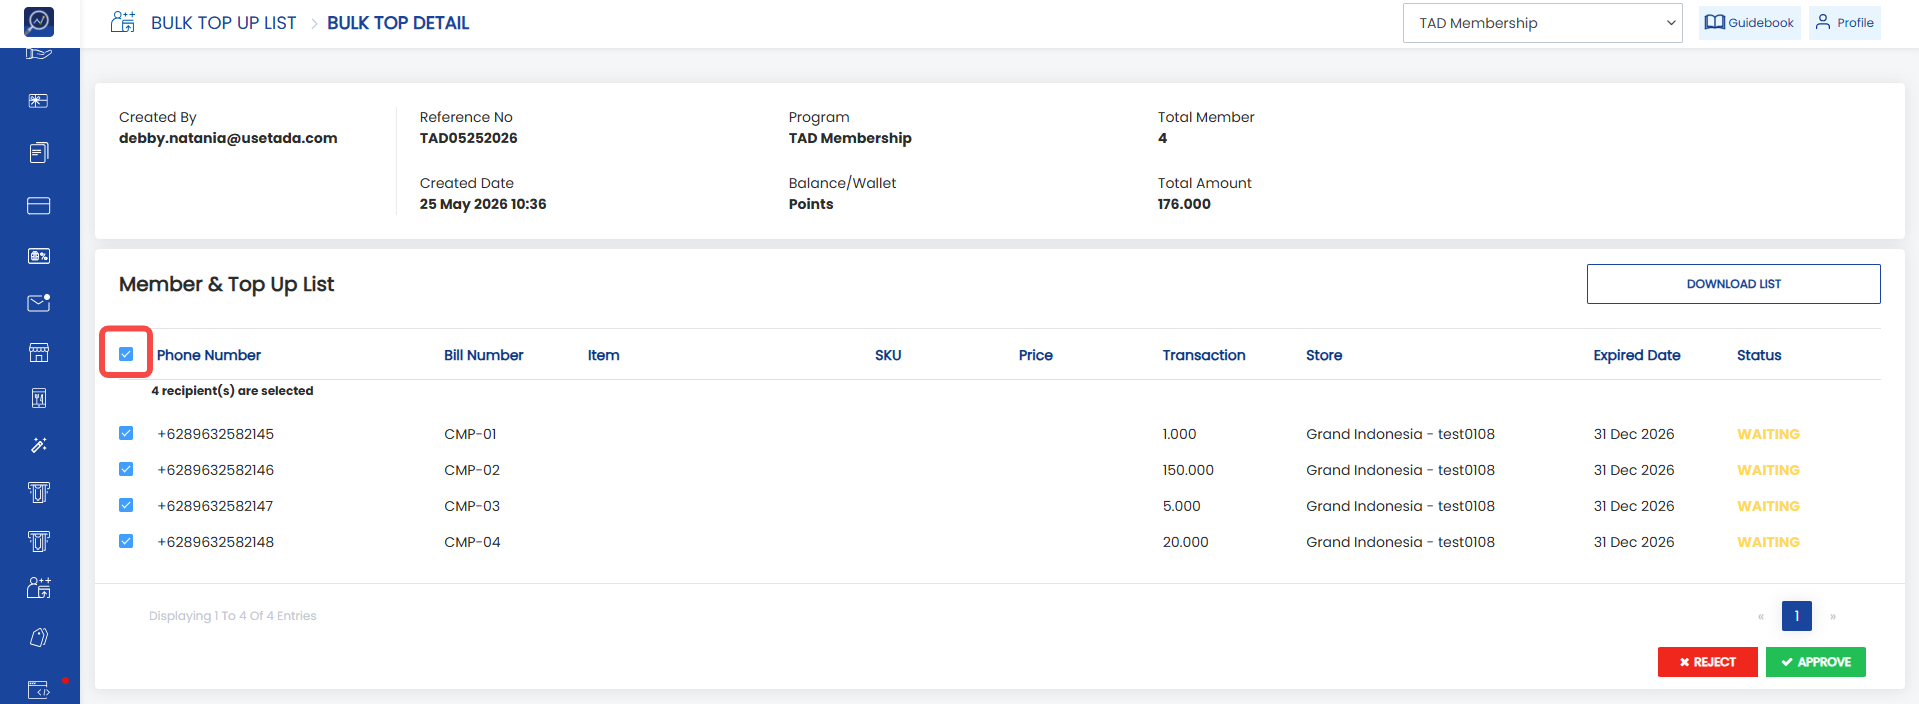1919x704 pixels.
Task: Click the WAITING status of CMP-04
Action: [1768, 542]
